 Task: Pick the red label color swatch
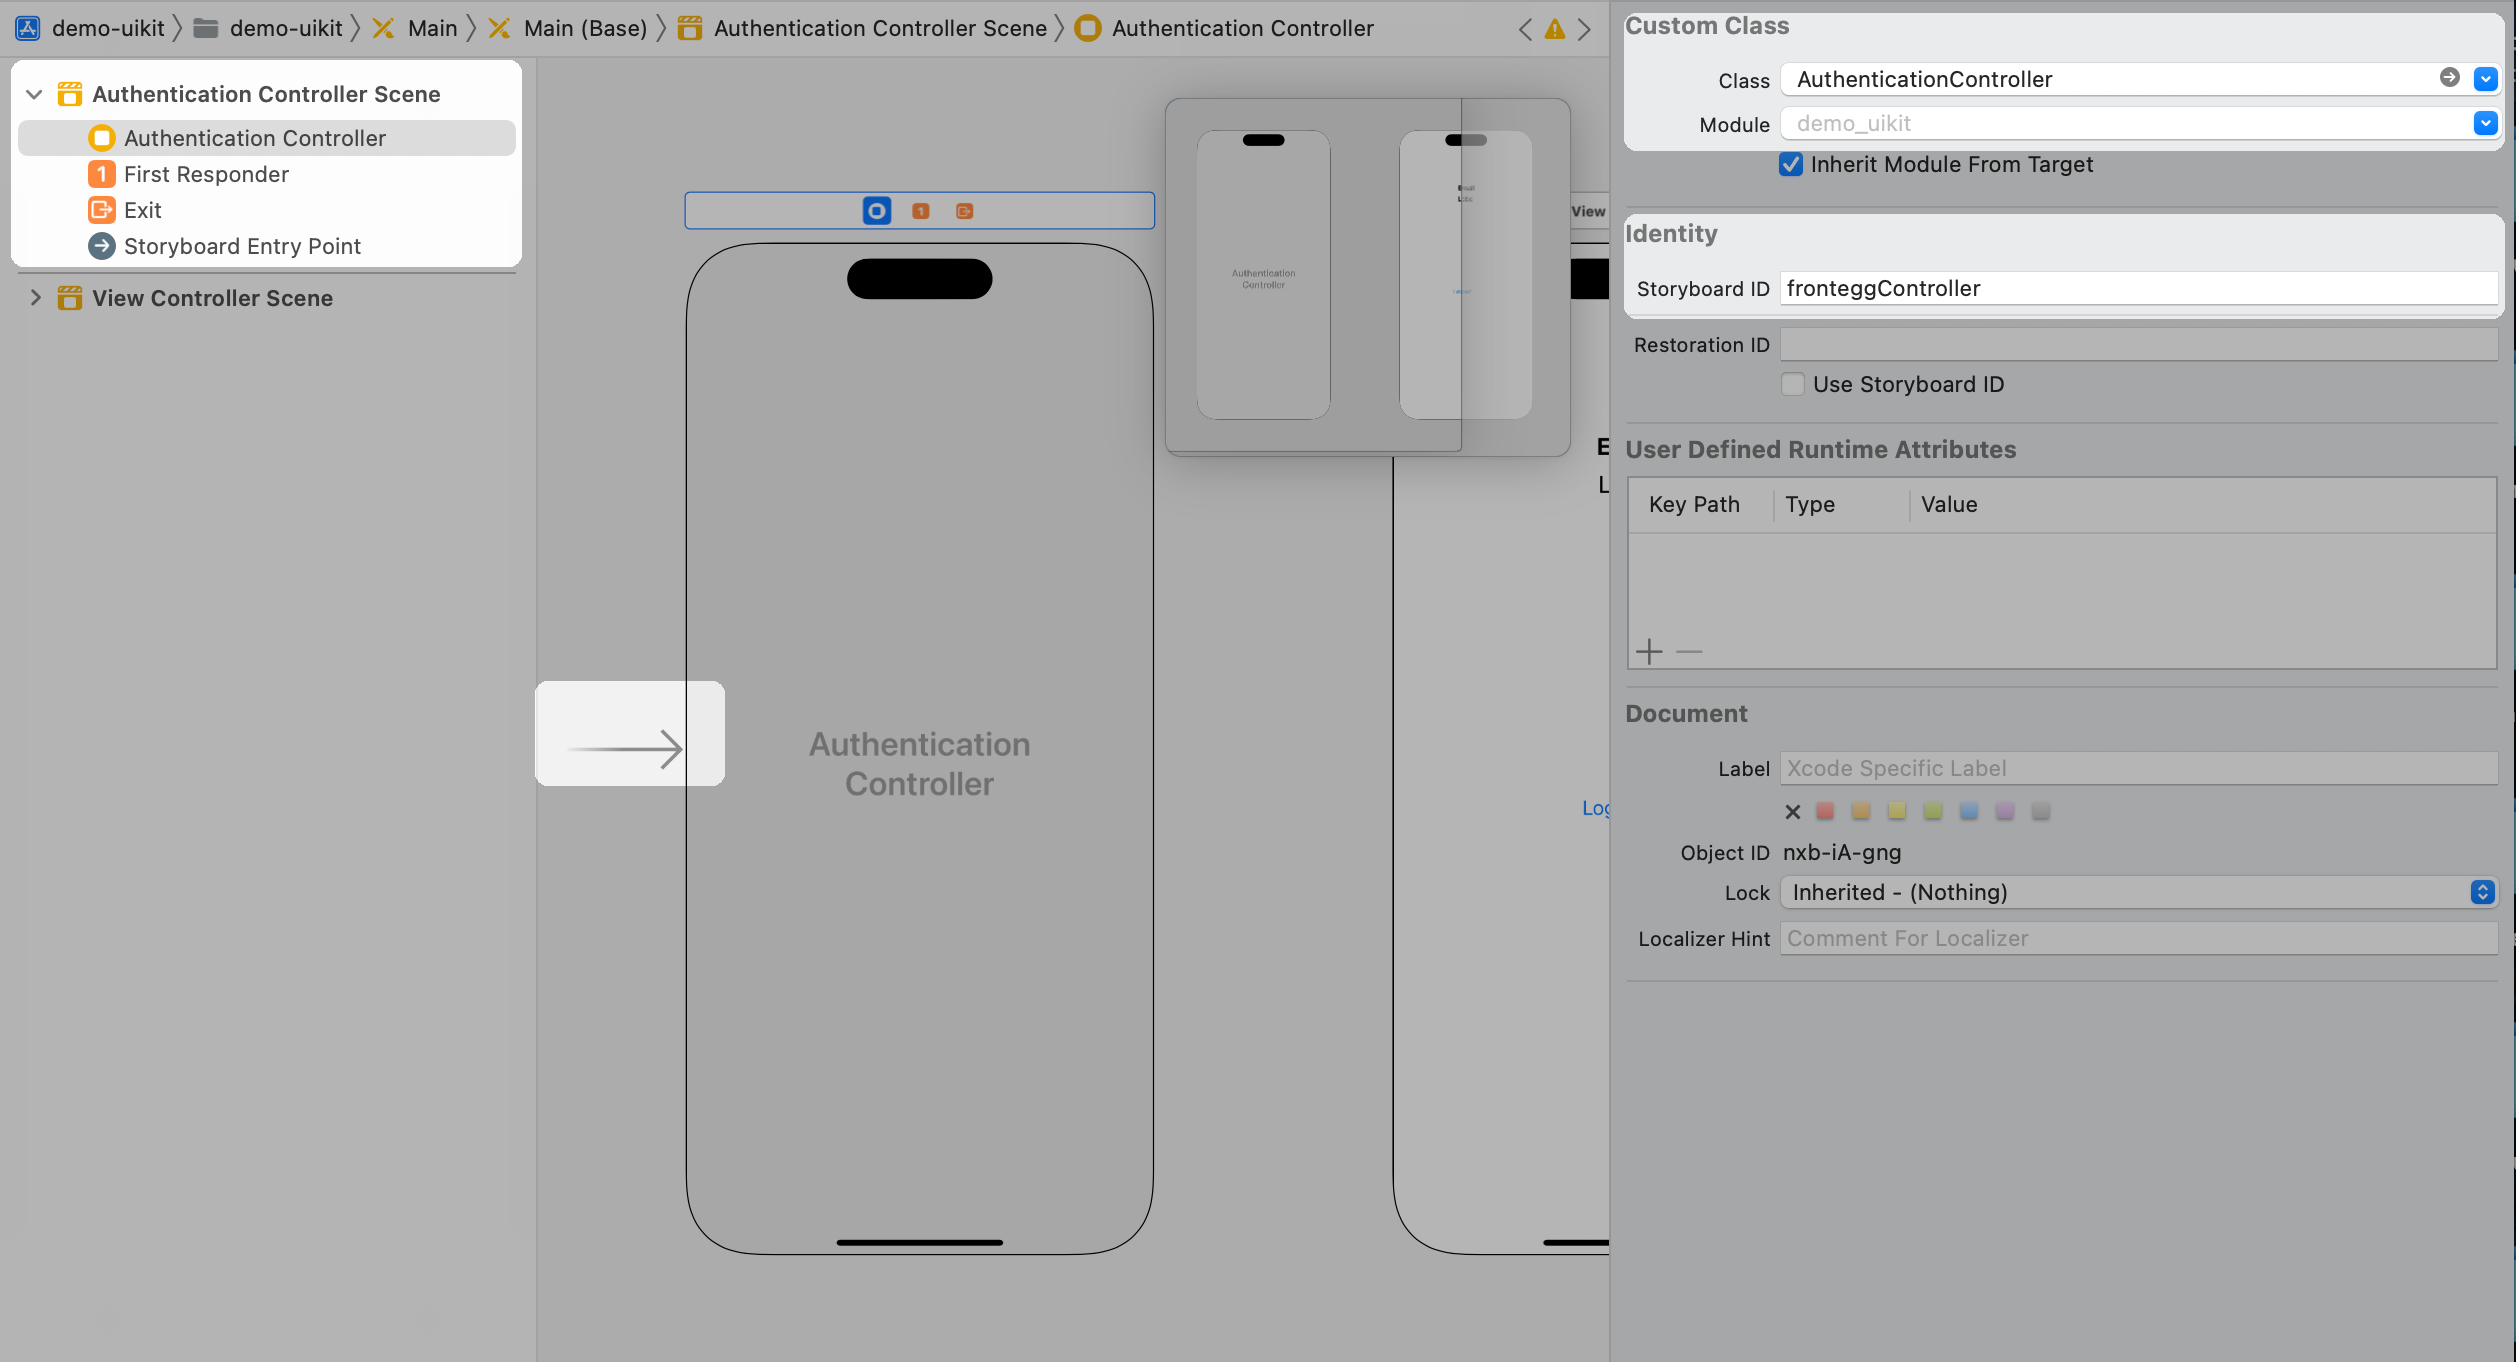point(1825,811)
